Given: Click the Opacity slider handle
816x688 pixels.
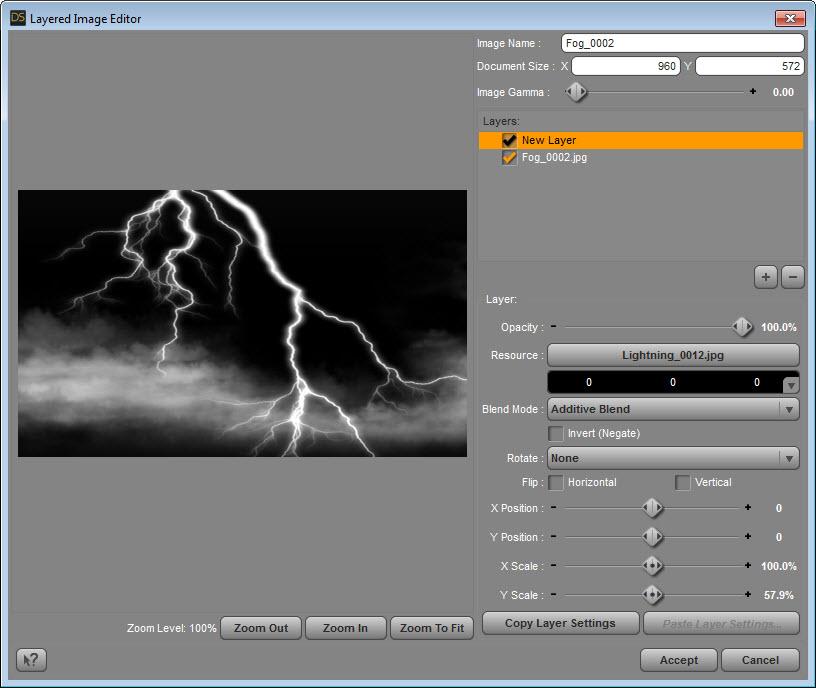Looking at the screenshot, I should [x=742, y=327].
